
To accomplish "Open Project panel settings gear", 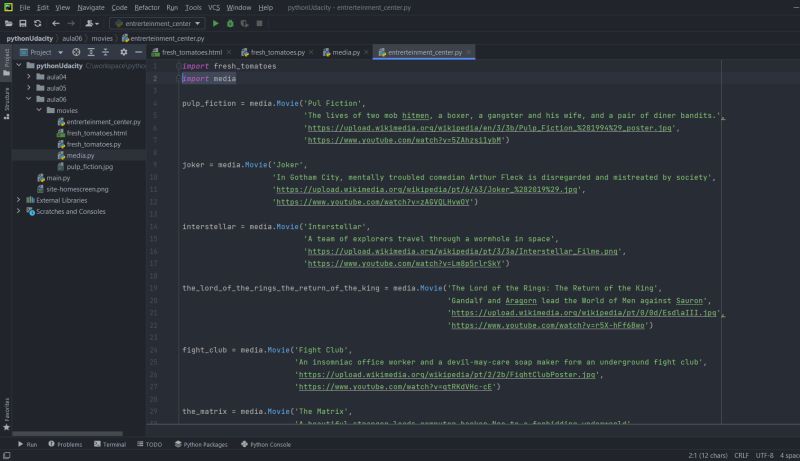I will (123, 52).
